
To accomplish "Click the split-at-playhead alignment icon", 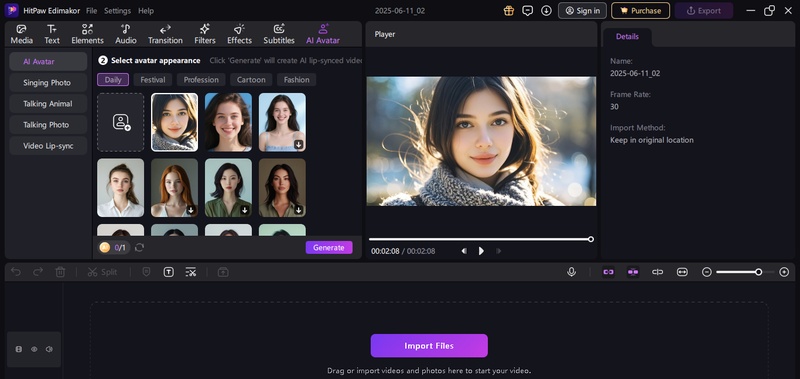I will (658, 272).
